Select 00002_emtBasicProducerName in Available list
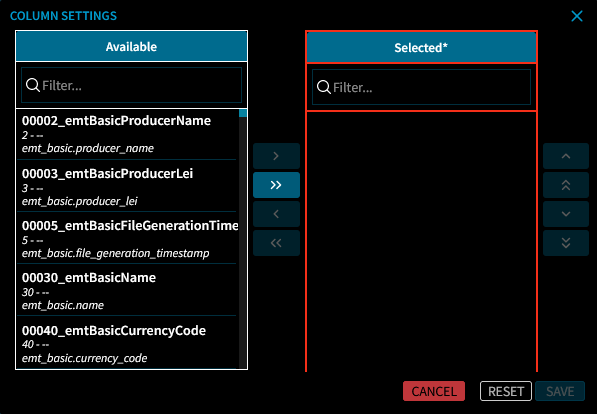 point(127,134)
